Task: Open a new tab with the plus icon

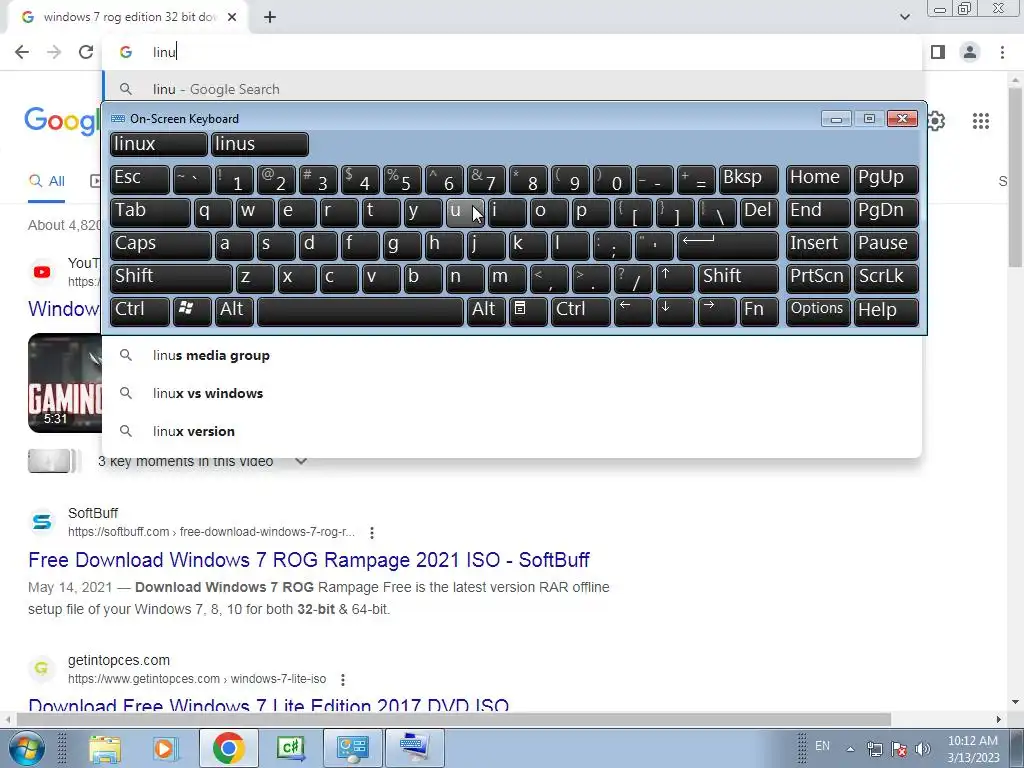Action: coord(270,18)
